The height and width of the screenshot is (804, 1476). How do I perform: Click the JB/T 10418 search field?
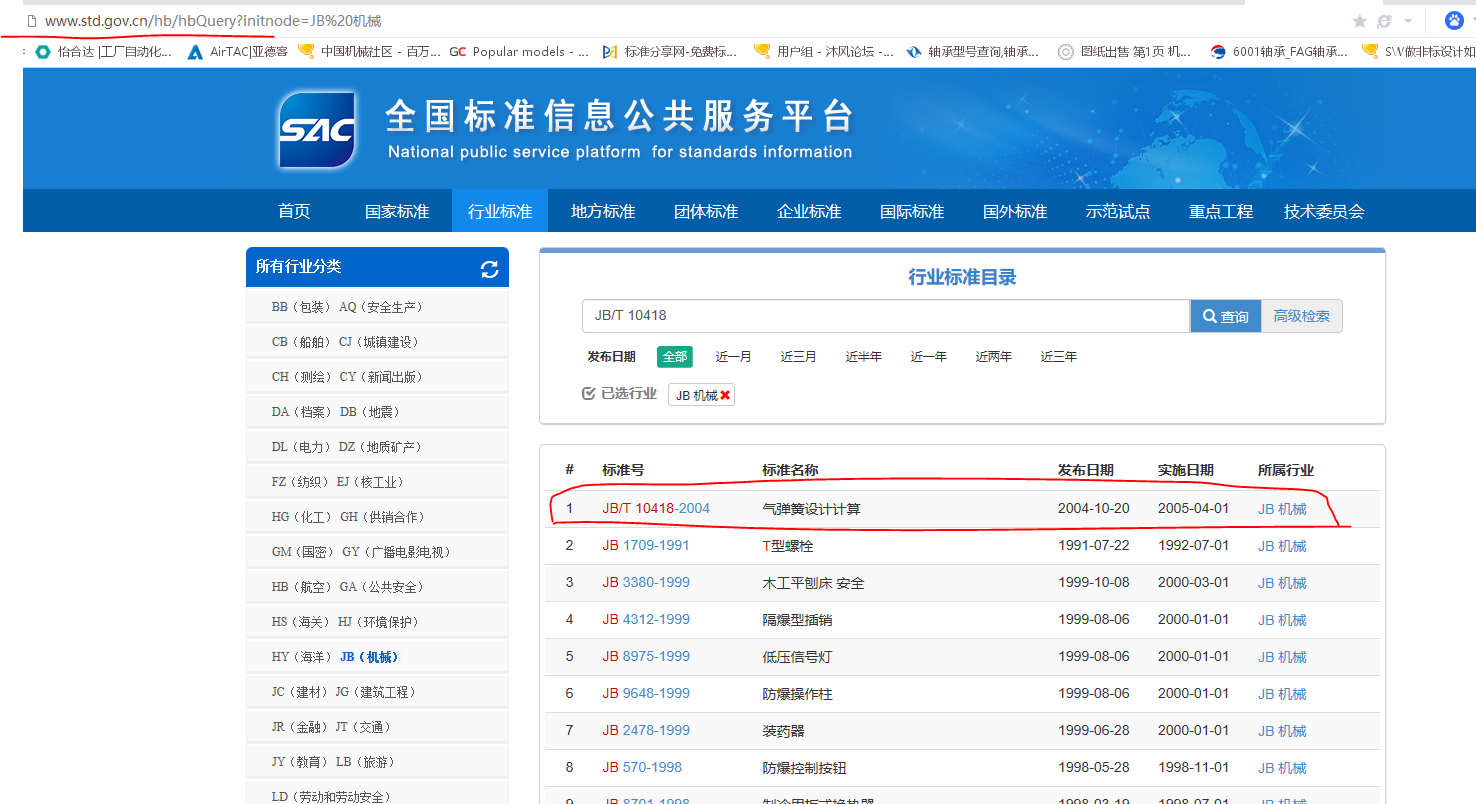pyautogui.click(x=885, y=316)
